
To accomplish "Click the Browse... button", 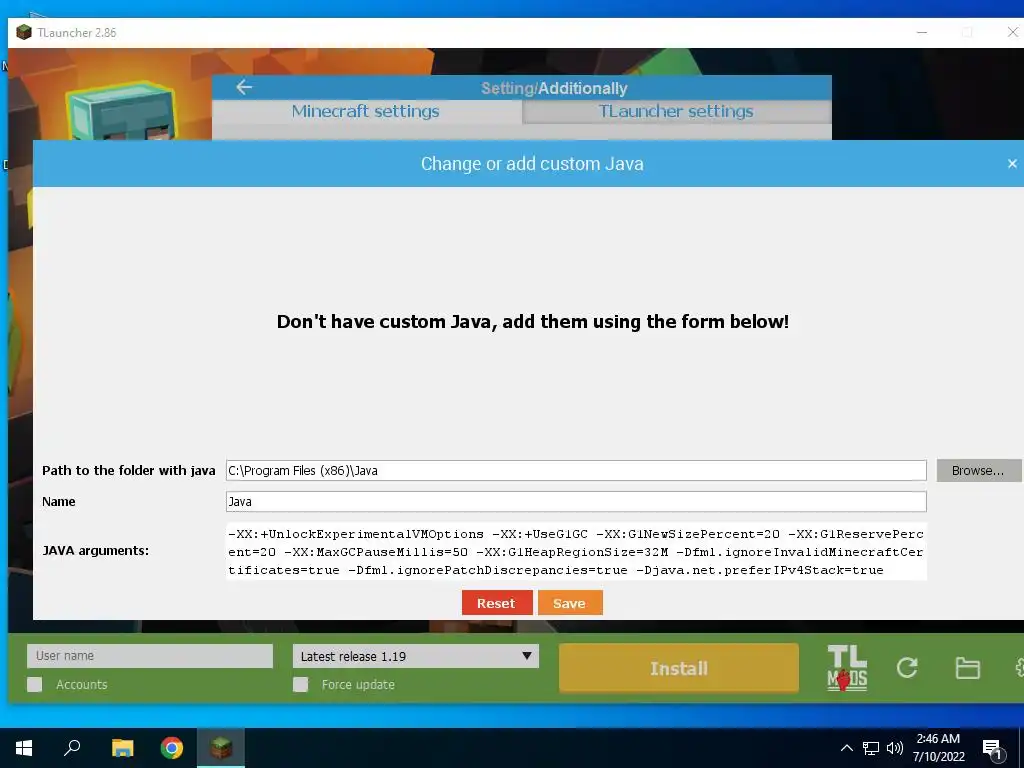I will pyautogui.click(x=978, y=470).
